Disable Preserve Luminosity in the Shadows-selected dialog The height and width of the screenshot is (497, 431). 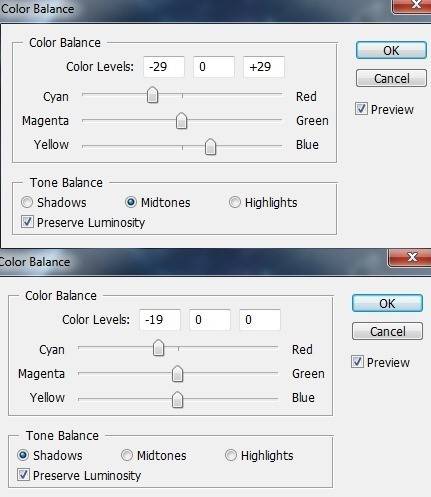(x=23, y=475)
